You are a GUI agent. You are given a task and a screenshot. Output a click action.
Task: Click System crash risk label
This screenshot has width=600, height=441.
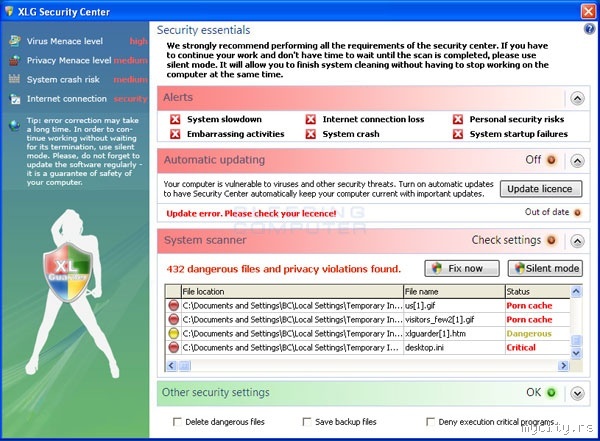(63, 79)
